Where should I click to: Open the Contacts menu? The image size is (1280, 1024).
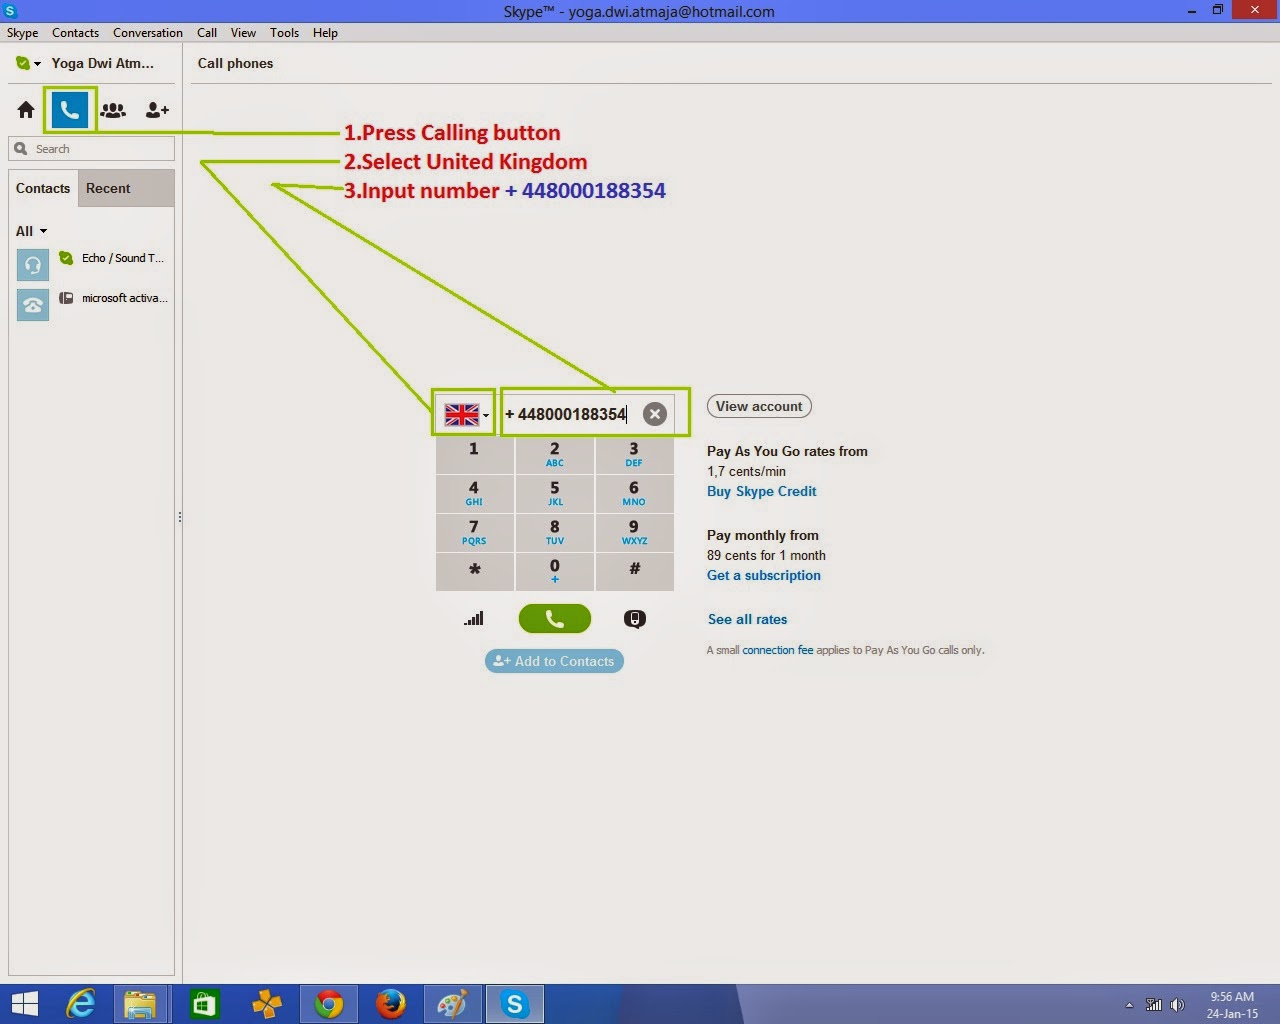tap(75, 33)
